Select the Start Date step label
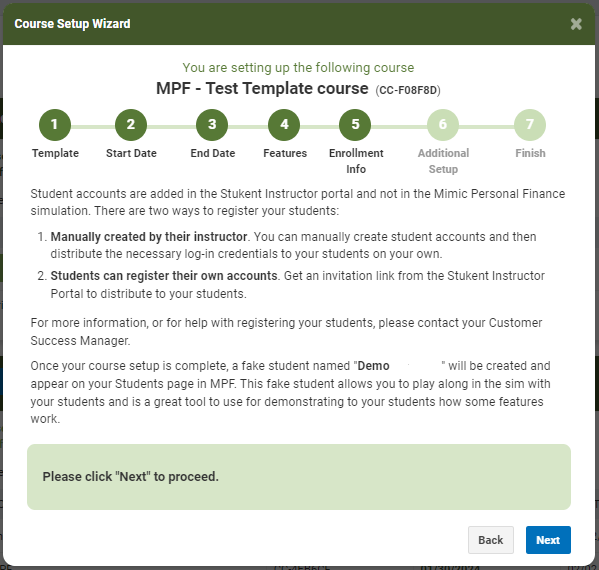This screenshot has height=570, width=599. coord(131,153)
